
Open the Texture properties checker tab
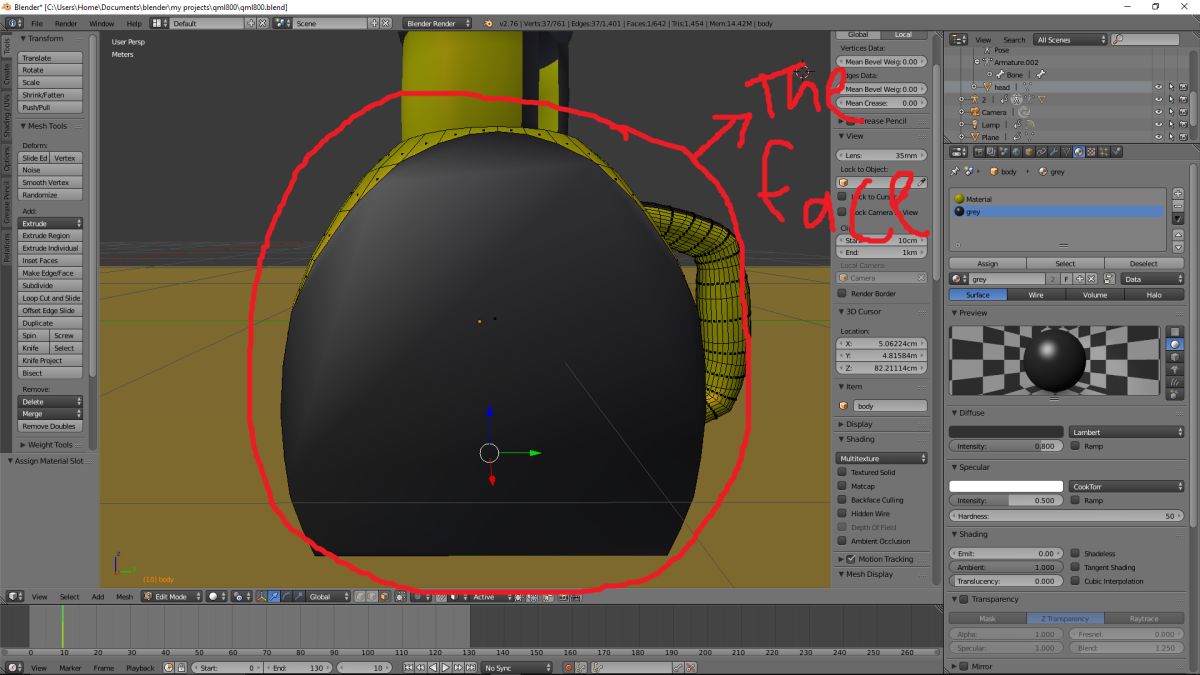click(x=1091, y=152)
